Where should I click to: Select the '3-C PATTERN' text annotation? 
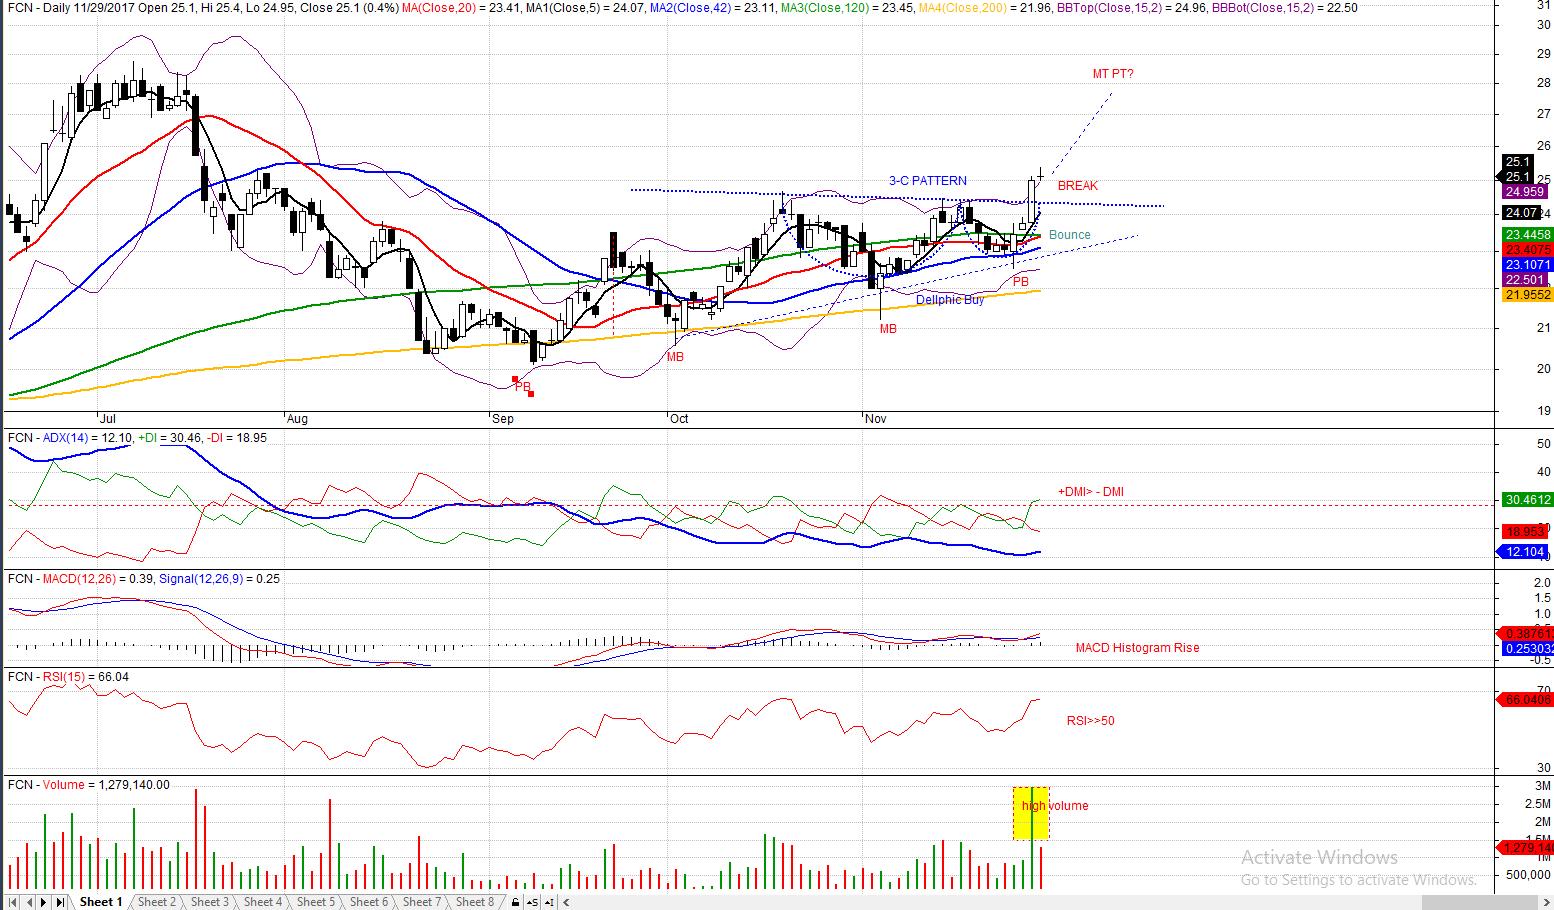928,181
